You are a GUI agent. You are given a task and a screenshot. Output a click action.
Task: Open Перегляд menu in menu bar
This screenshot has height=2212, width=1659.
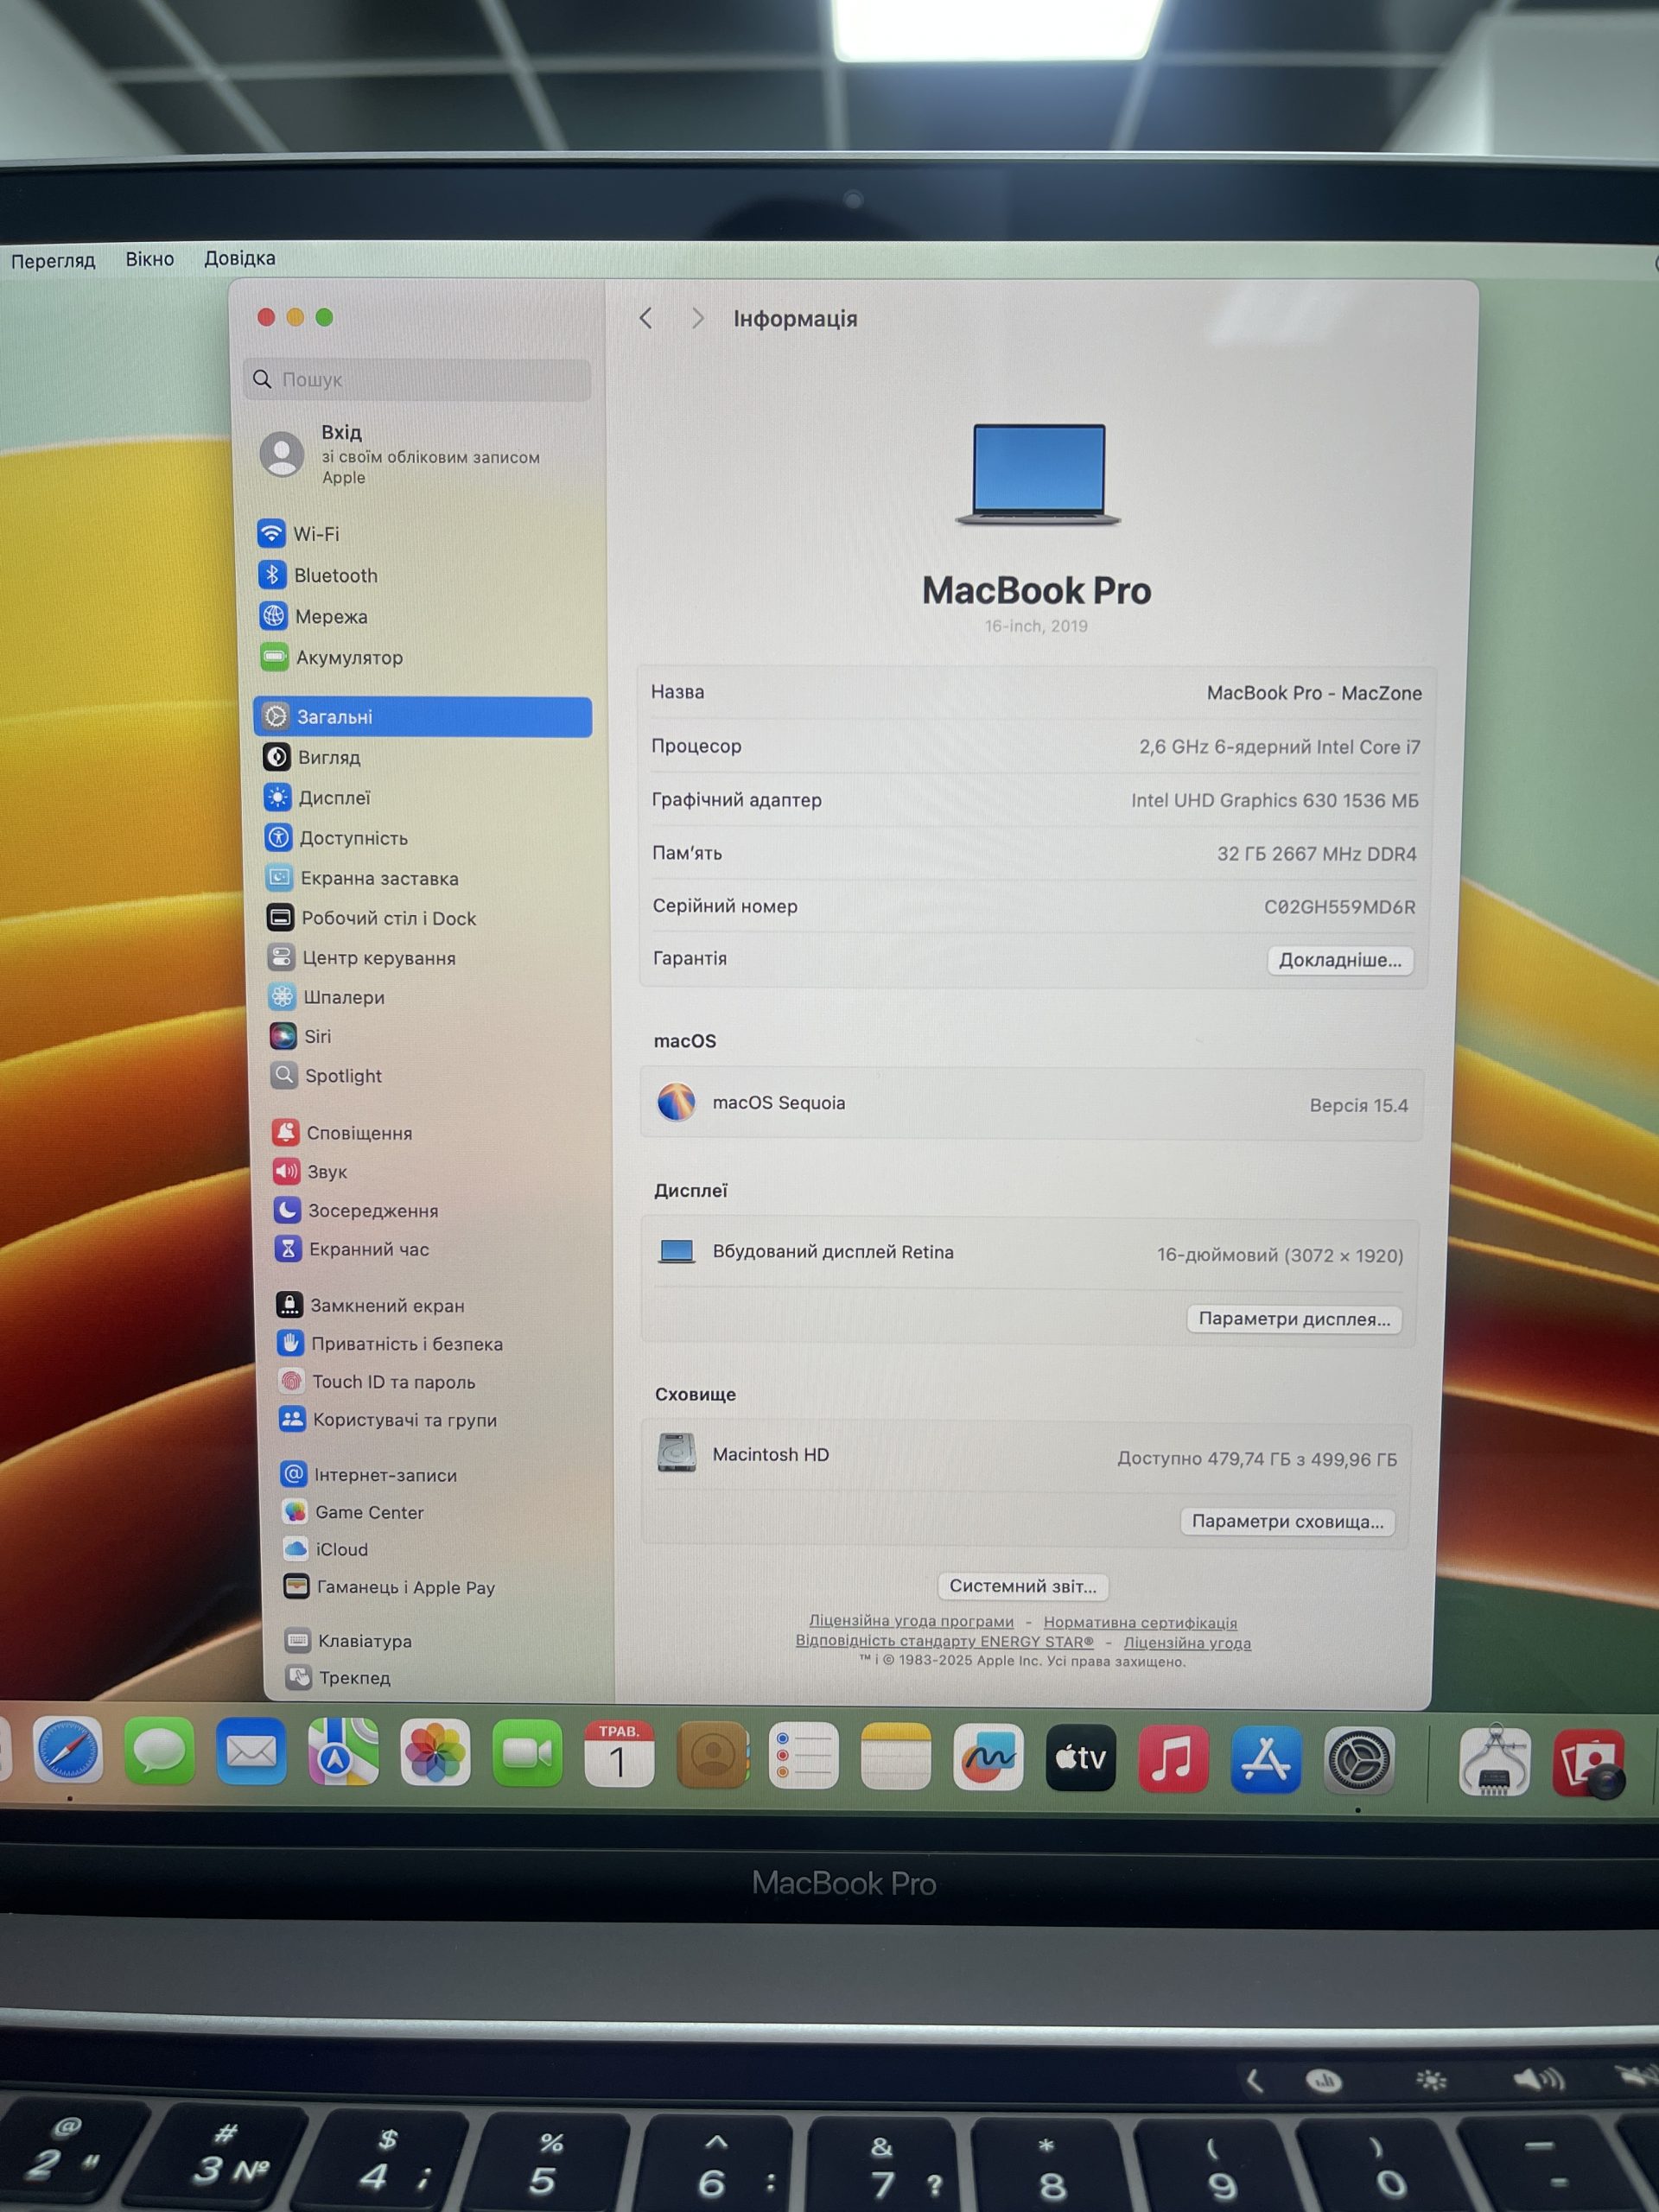(53, 260)
